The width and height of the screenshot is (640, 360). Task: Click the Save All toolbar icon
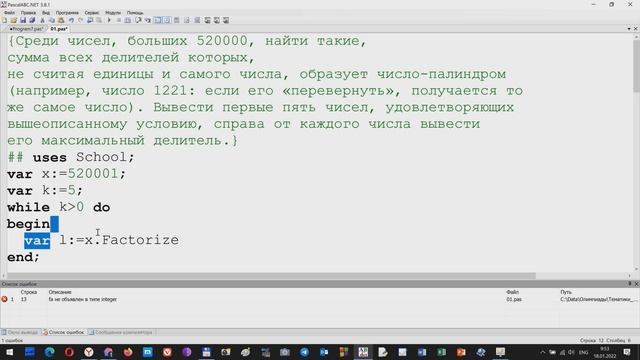click(32, 20)
